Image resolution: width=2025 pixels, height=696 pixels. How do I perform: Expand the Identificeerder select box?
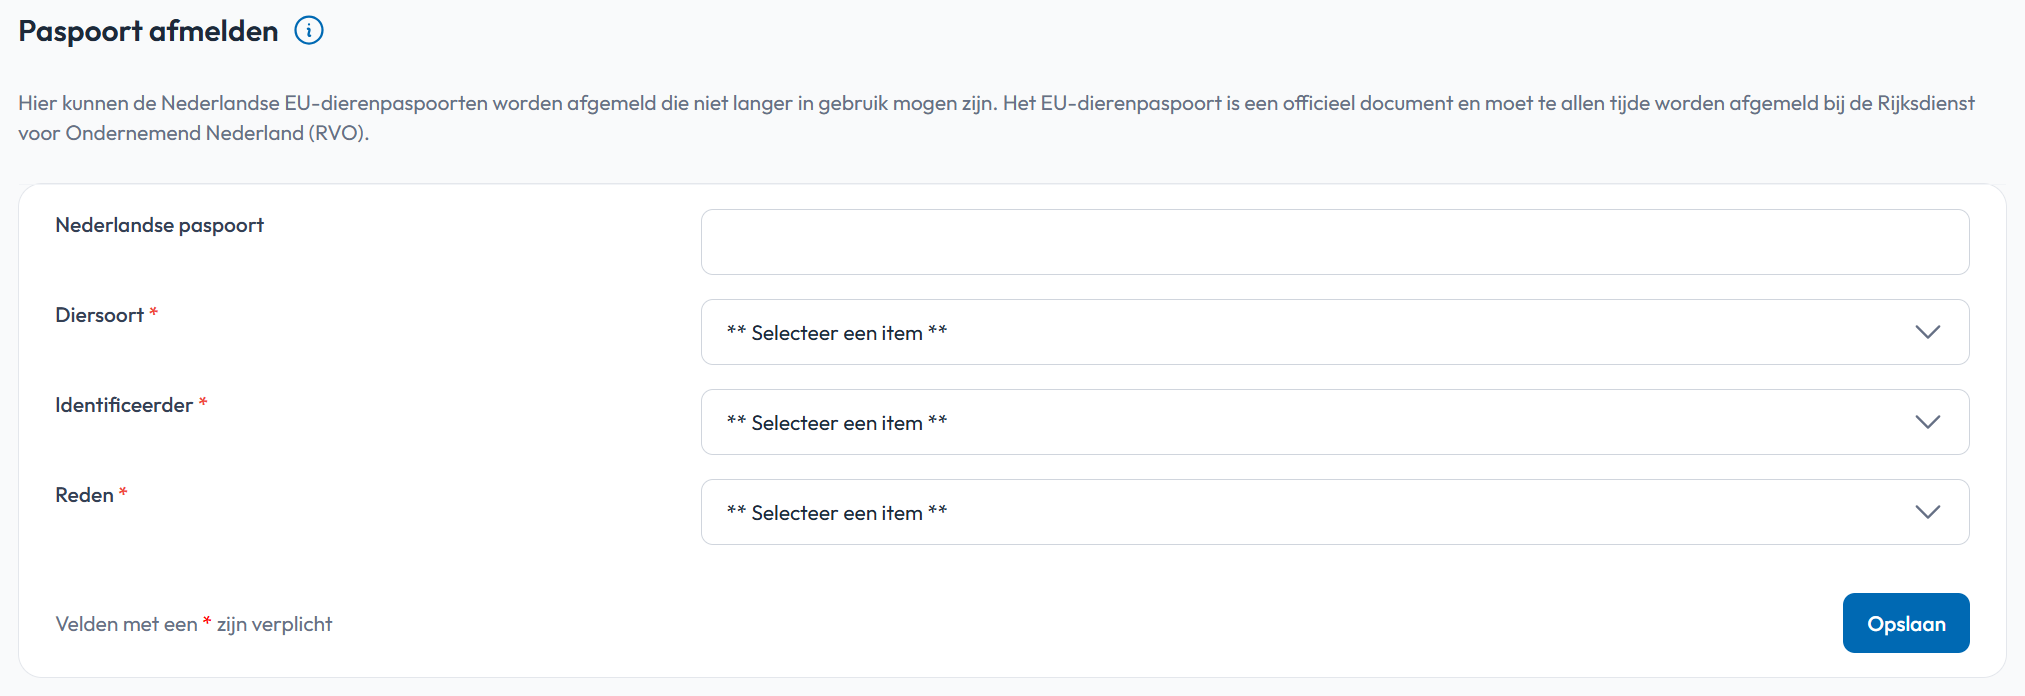tap(1335, 422)
